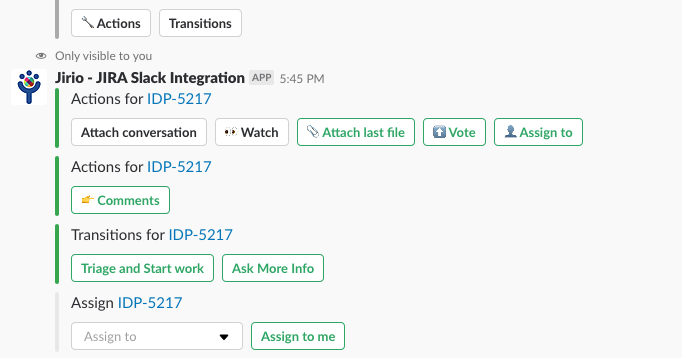This screenshot has width=682, height=363.
Task: Click the Vote button with up arrow
Action: [x=454, y=132]
